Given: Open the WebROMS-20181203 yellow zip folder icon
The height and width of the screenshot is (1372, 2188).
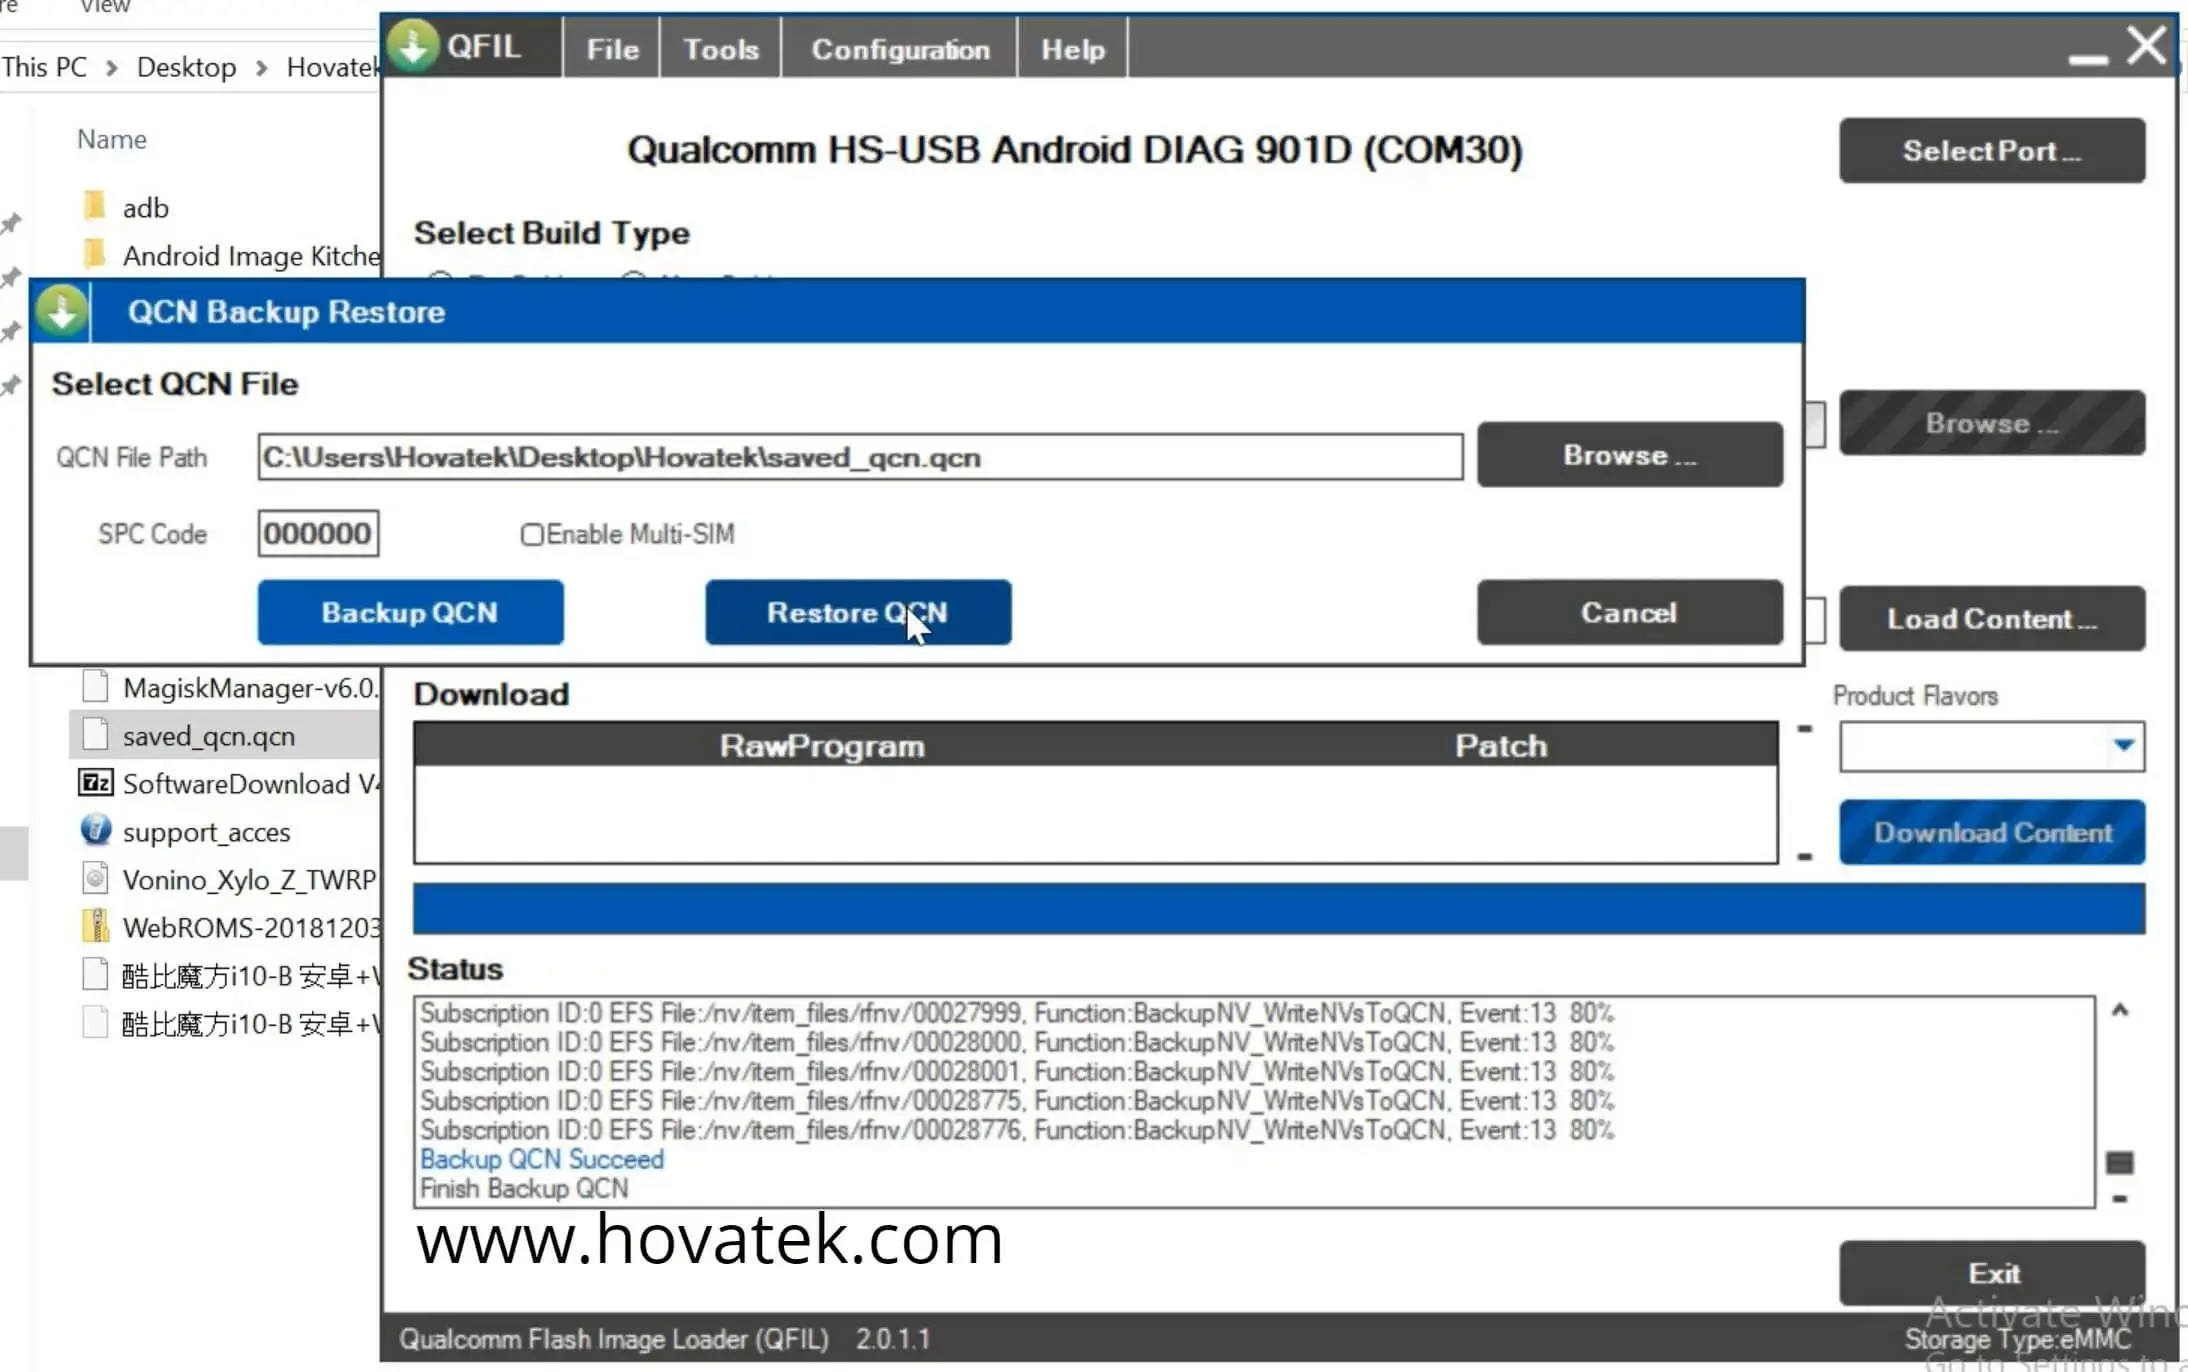Looking at the screenshot, I should (93, 926).
